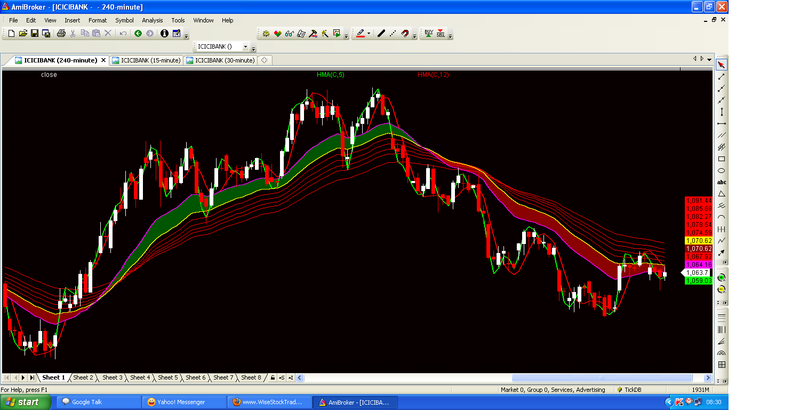Select the red arrow pointer tool
Screen dimensions: 800x410
point(721,65)
